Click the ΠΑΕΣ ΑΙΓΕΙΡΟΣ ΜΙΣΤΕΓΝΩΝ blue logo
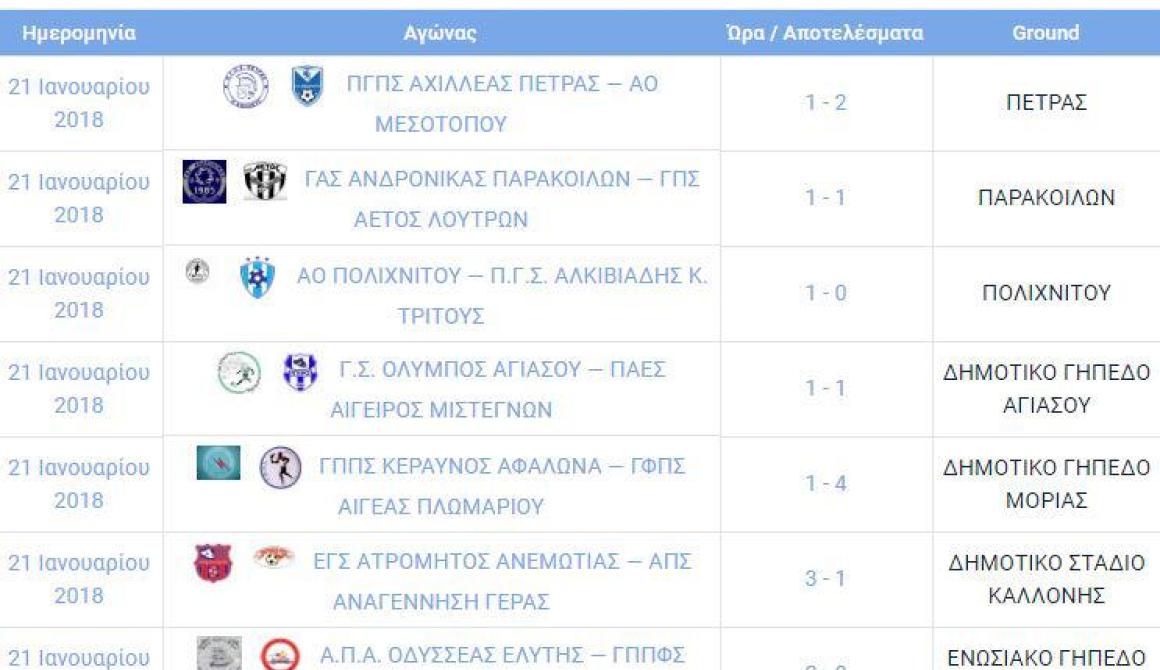1160x670 pixels. tap(300, 372)
